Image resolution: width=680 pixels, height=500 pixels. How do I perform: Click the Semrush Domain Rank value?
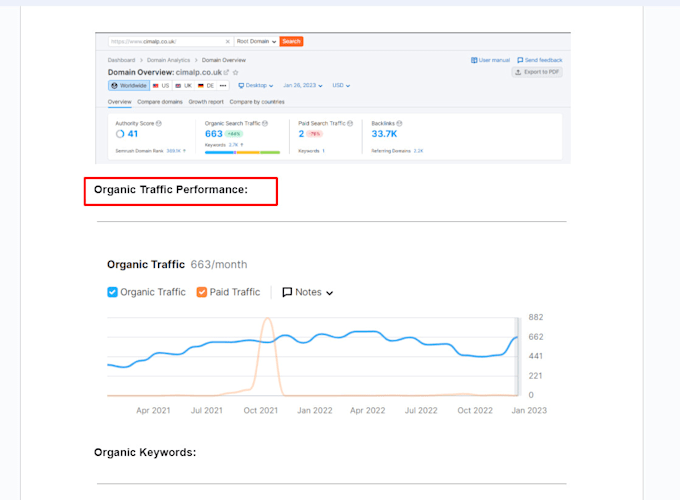[x=173, y=151]
